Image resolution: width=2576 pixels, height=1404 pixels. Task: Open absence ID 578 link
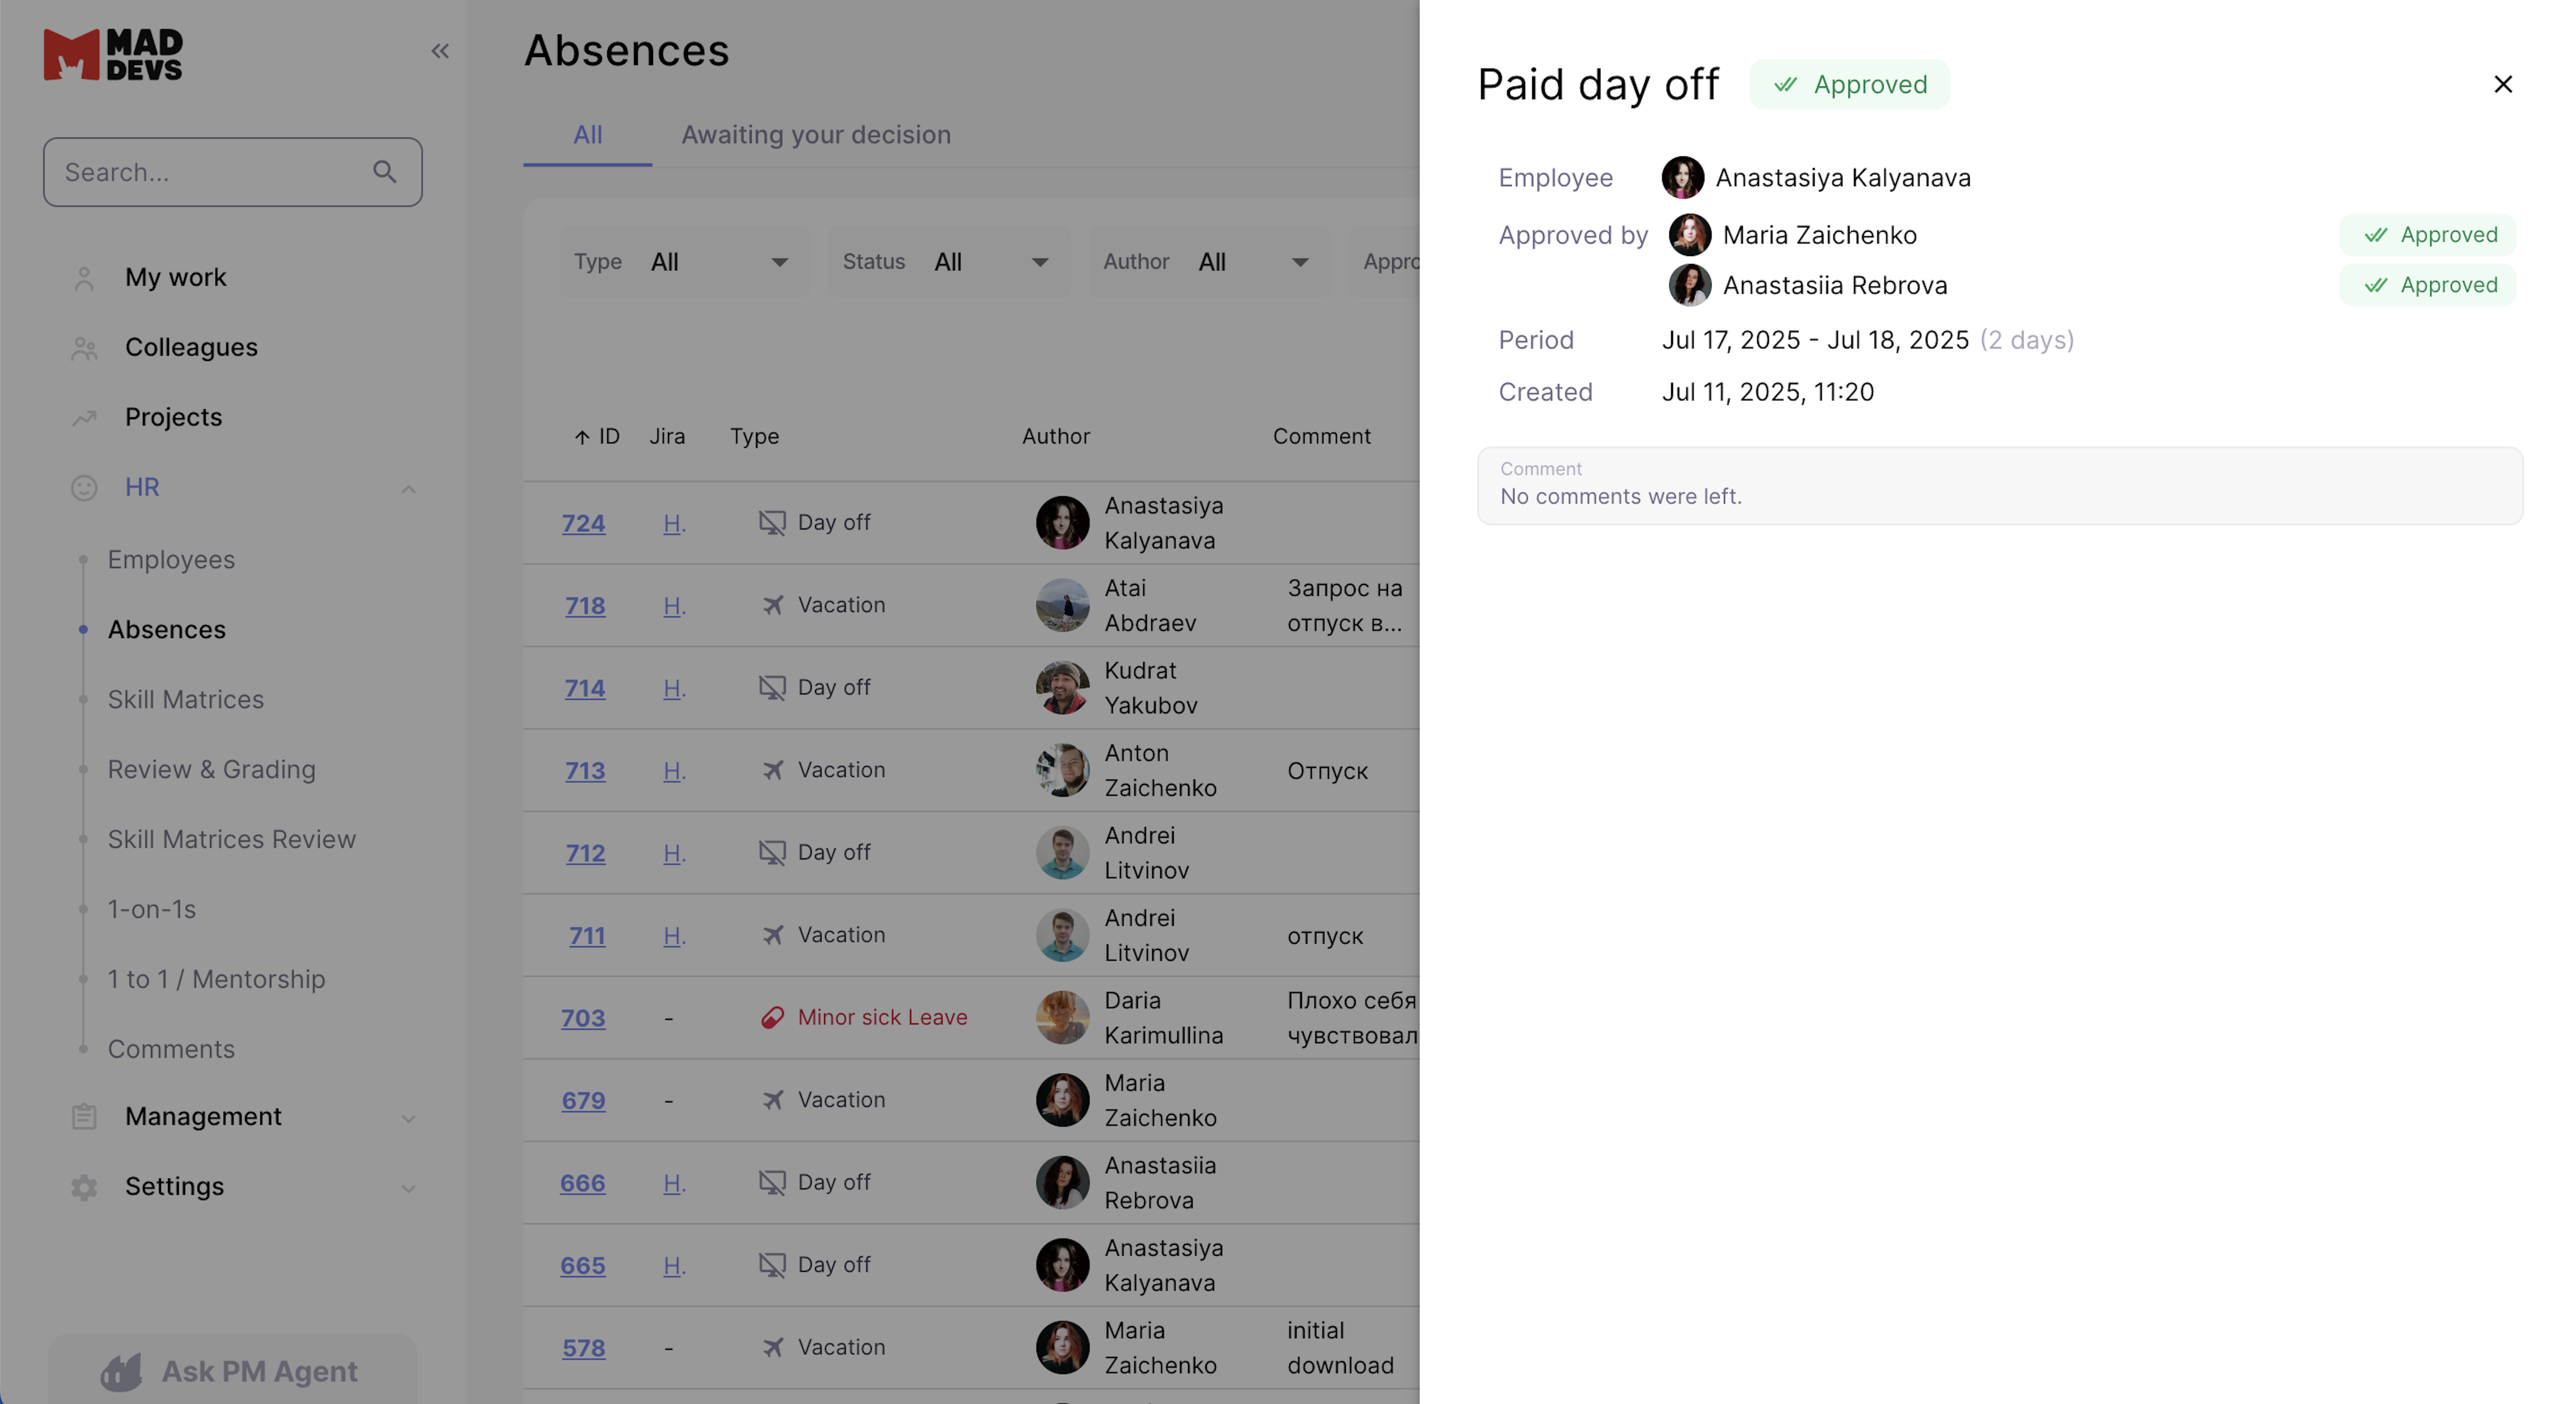point(584,1348)
